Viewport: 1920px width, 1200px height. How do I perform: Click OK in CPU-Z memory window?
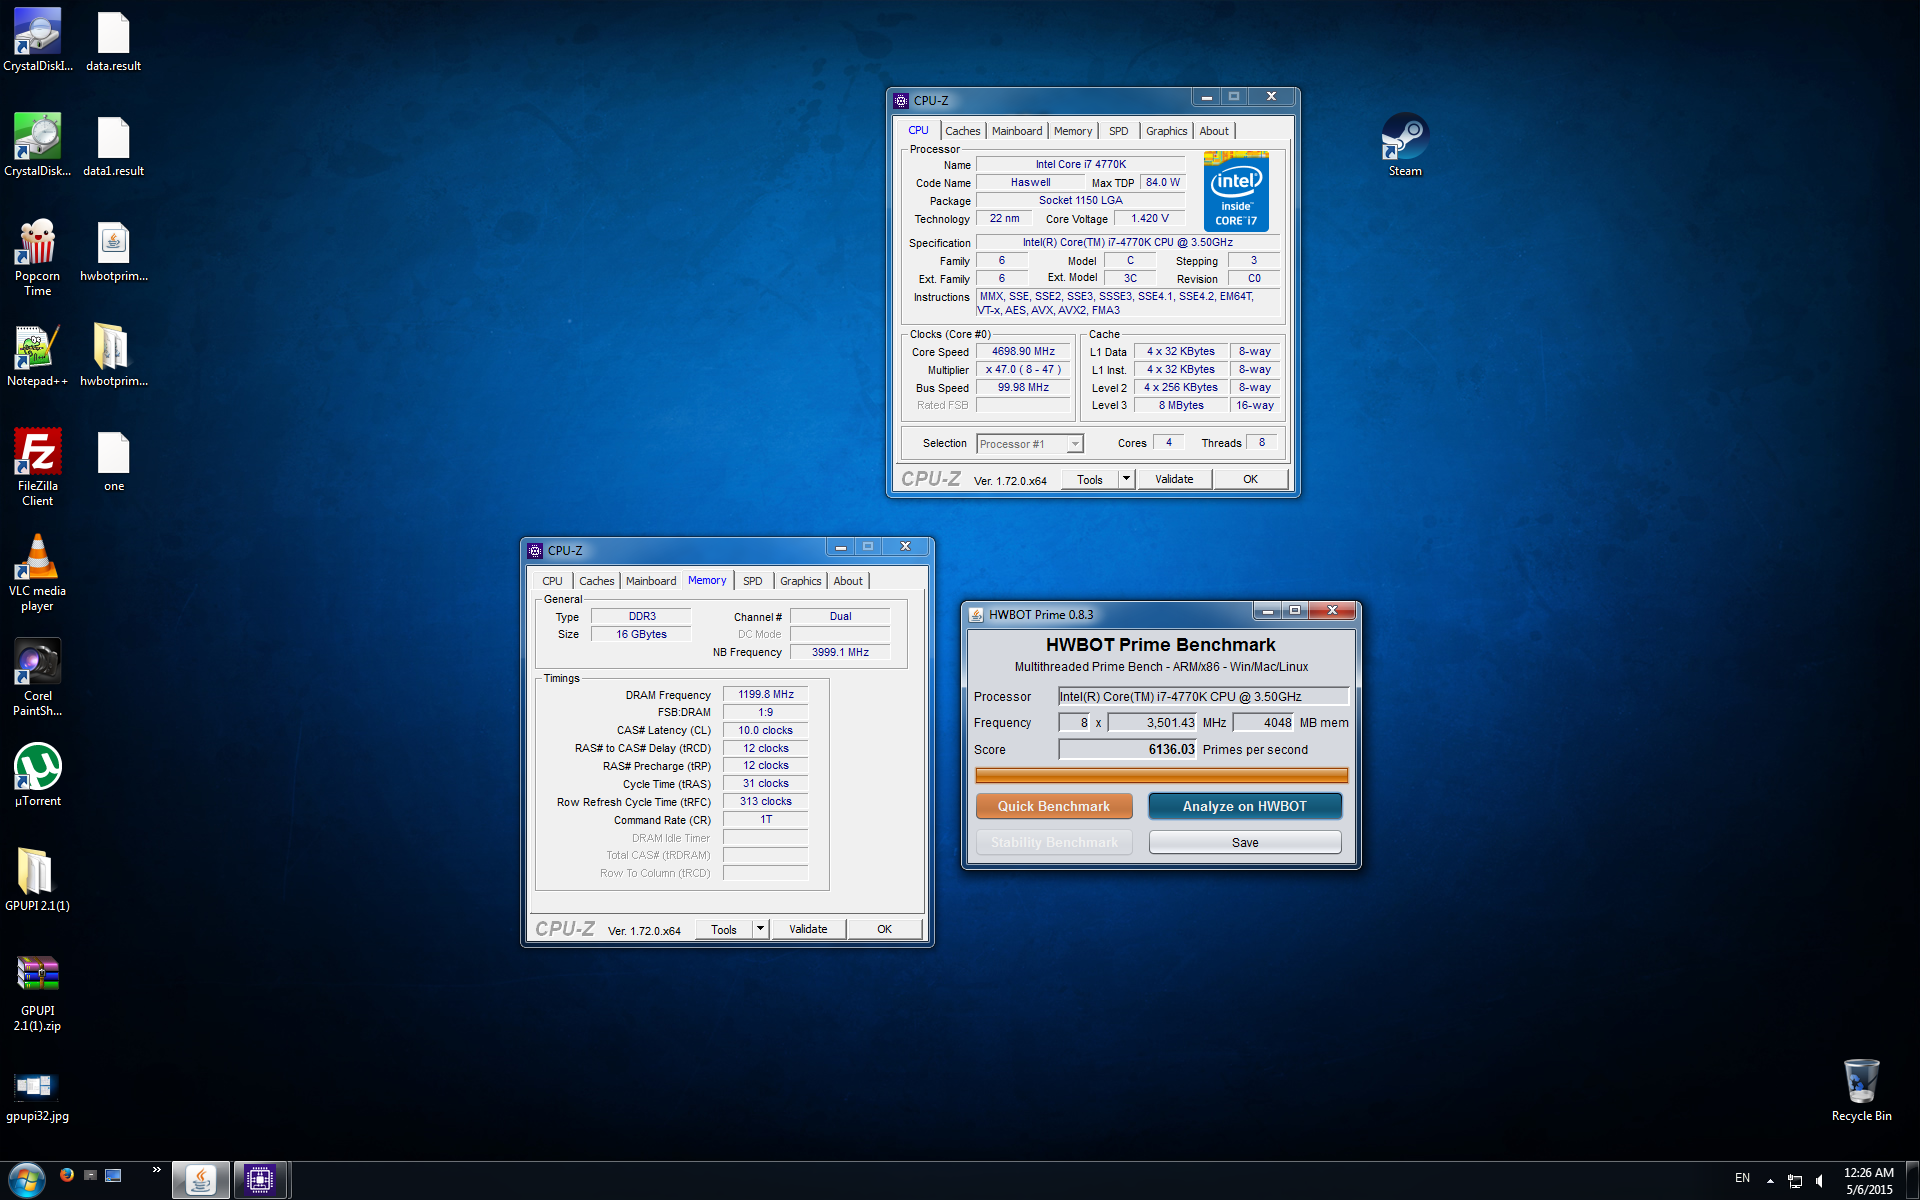pyautogui.click(x=884, y=929)
